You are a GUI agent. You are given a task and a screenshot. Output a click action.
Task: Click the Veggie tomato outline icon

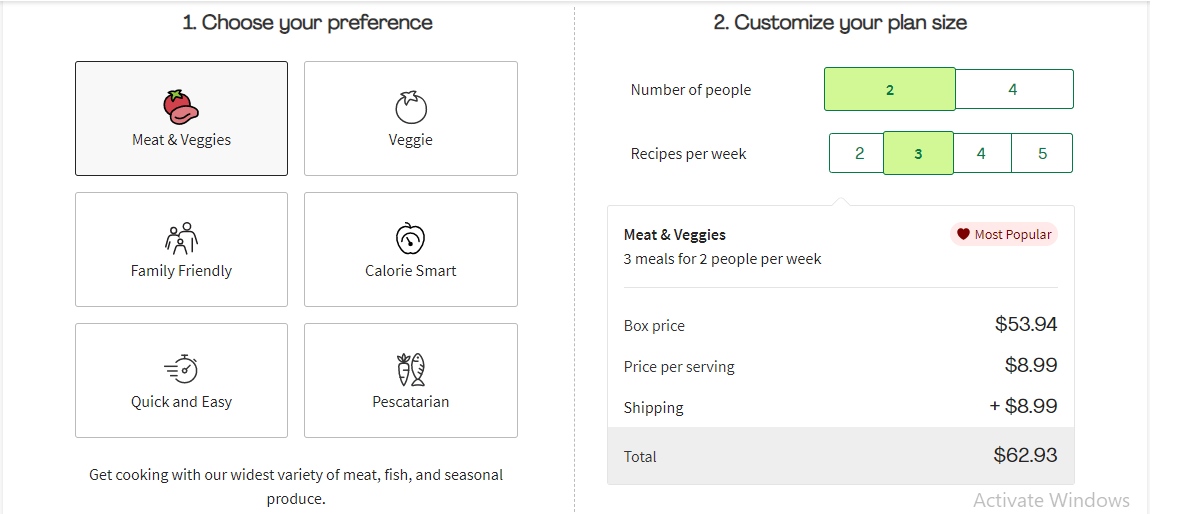(x=411, y=107)
